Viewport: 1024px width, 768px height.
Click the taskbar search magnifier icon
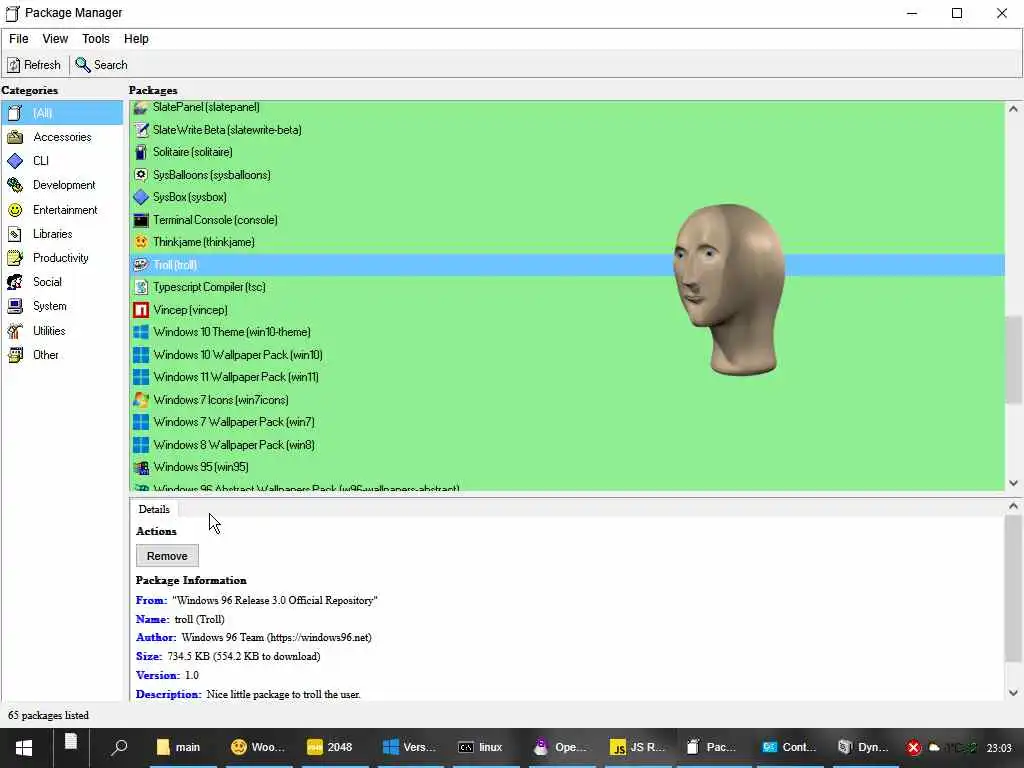(119, 747)
